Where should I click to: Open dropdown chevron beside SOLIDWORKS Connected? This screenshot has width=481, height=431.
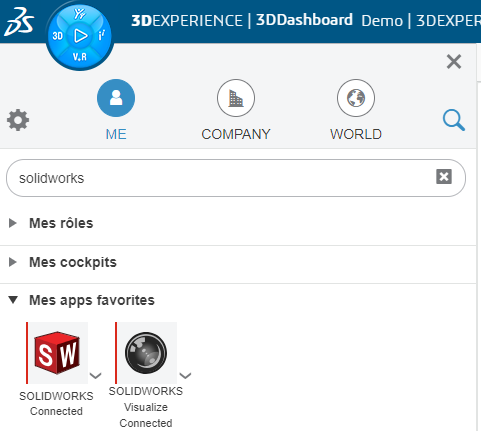96,376
